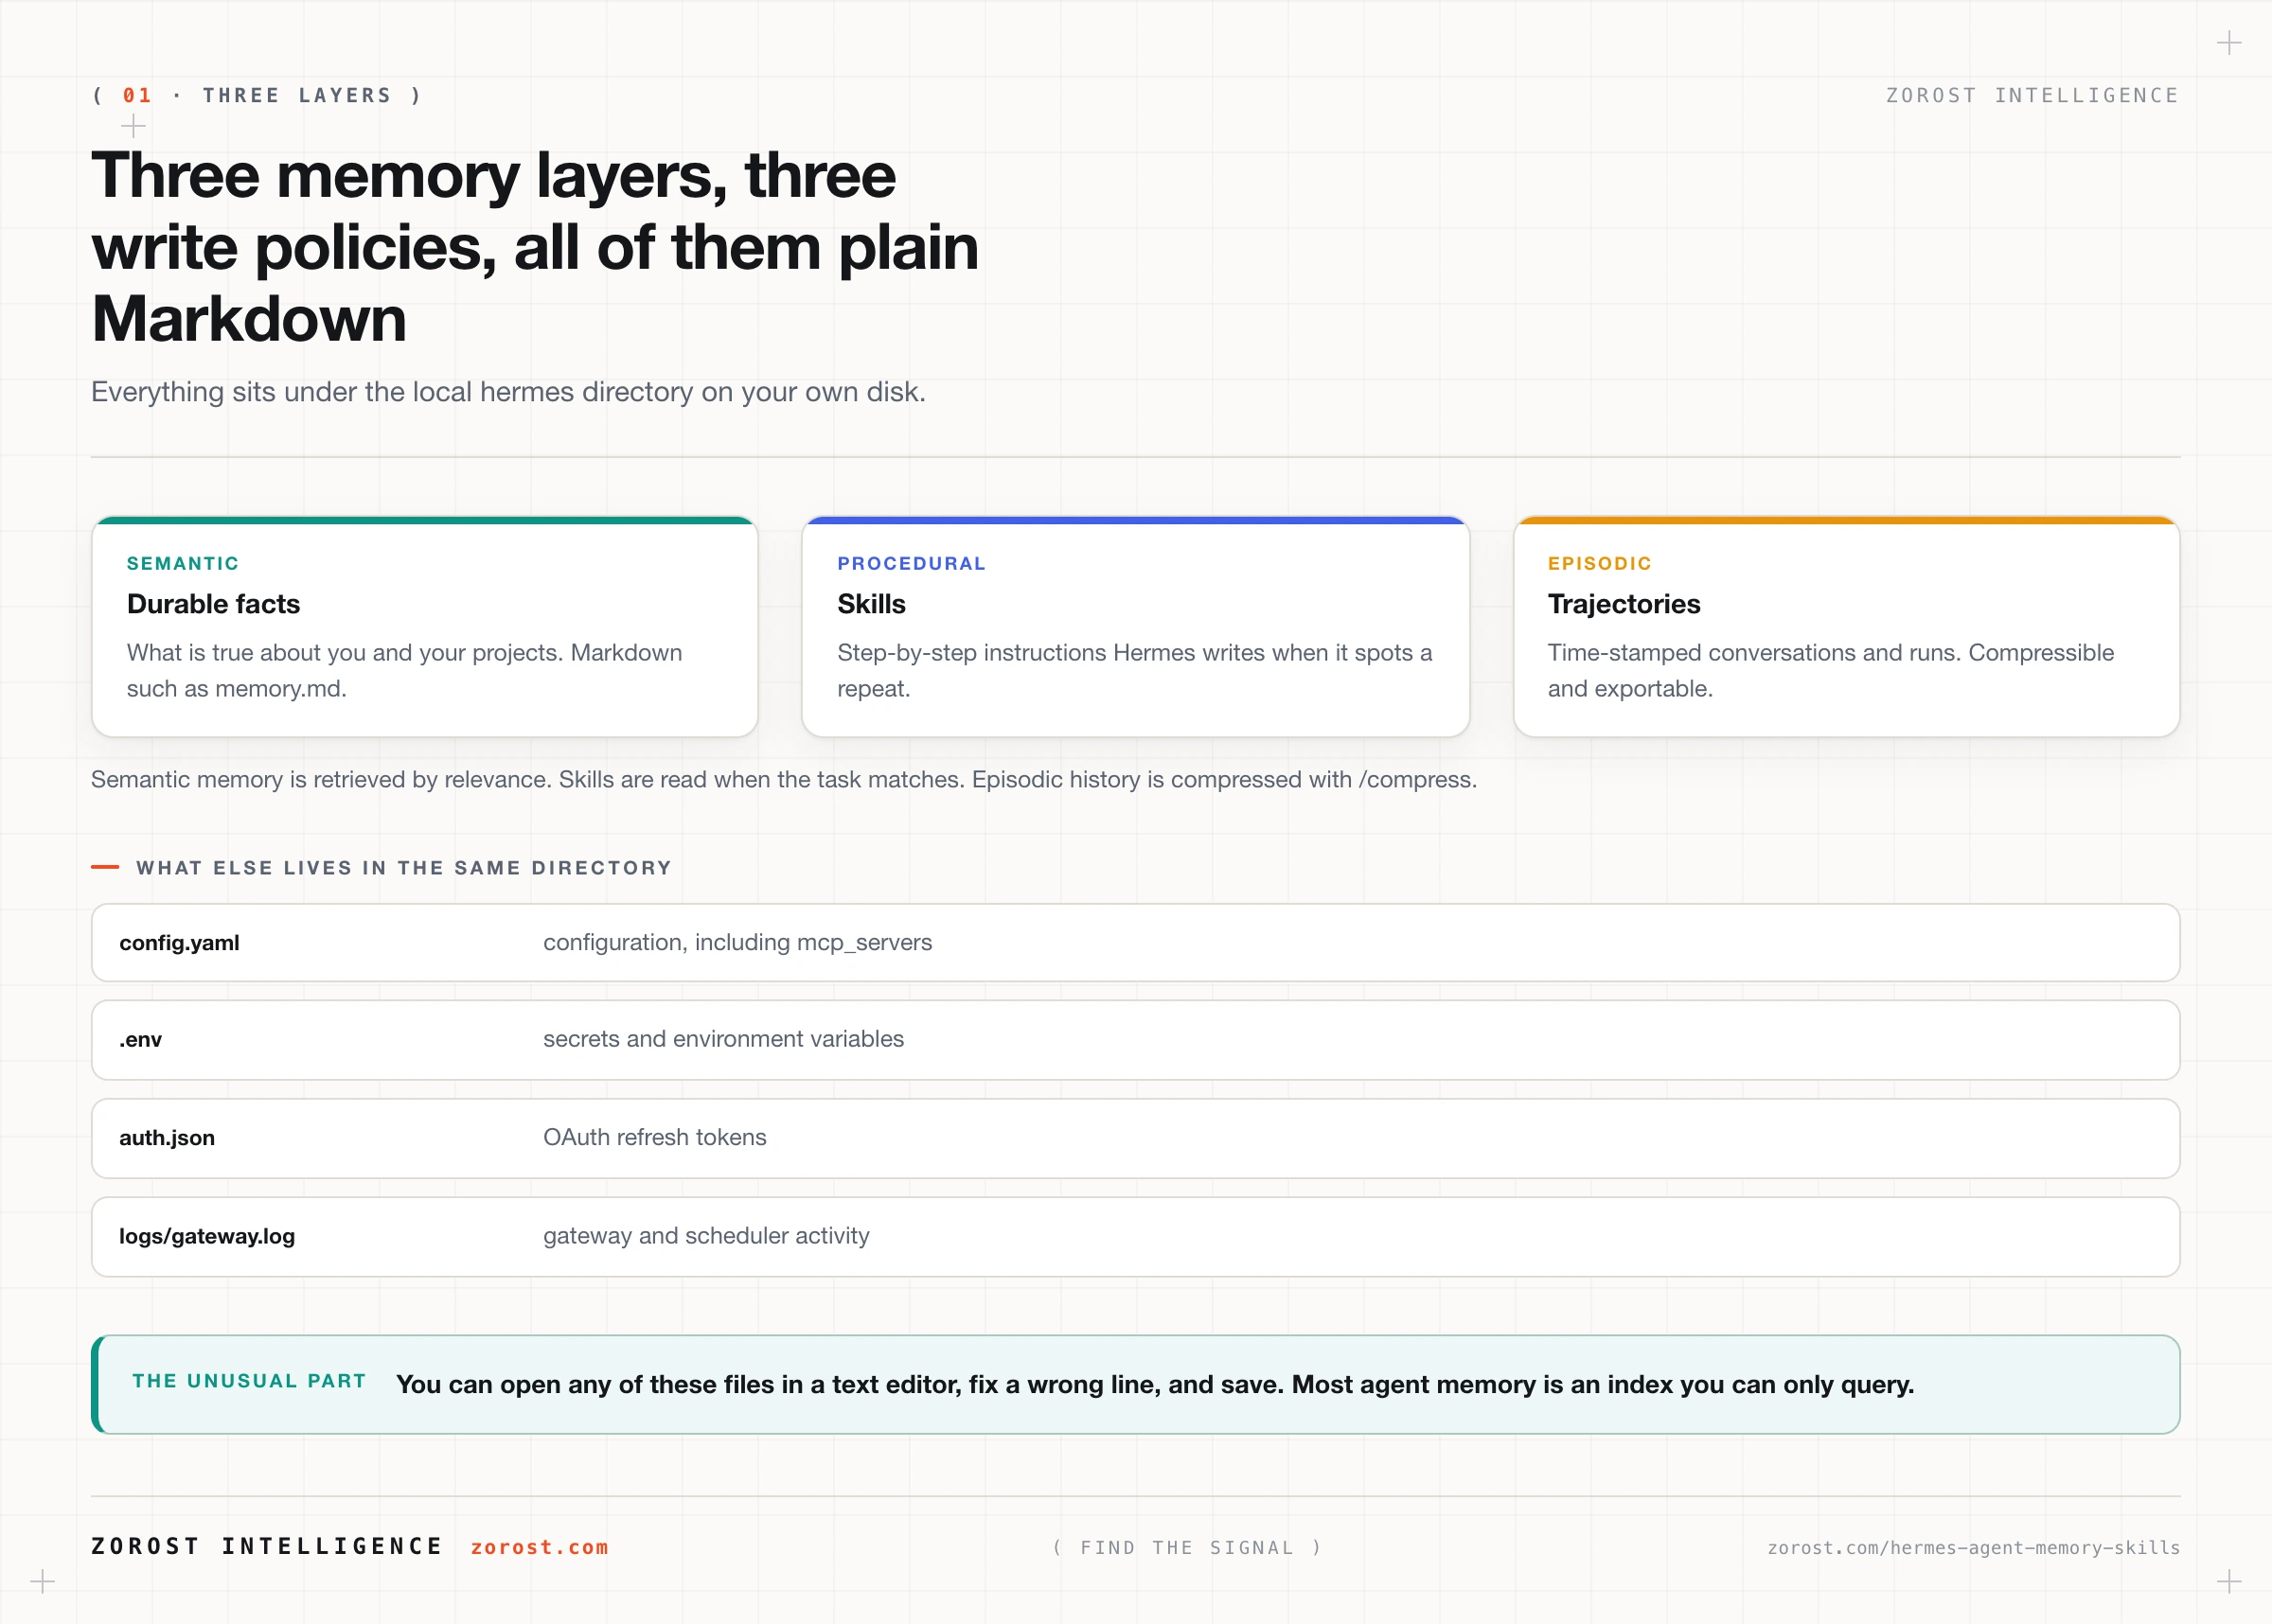The image size is (2272, 1624).
Task: Click the SEMANTIC category label
Action: 183,563
